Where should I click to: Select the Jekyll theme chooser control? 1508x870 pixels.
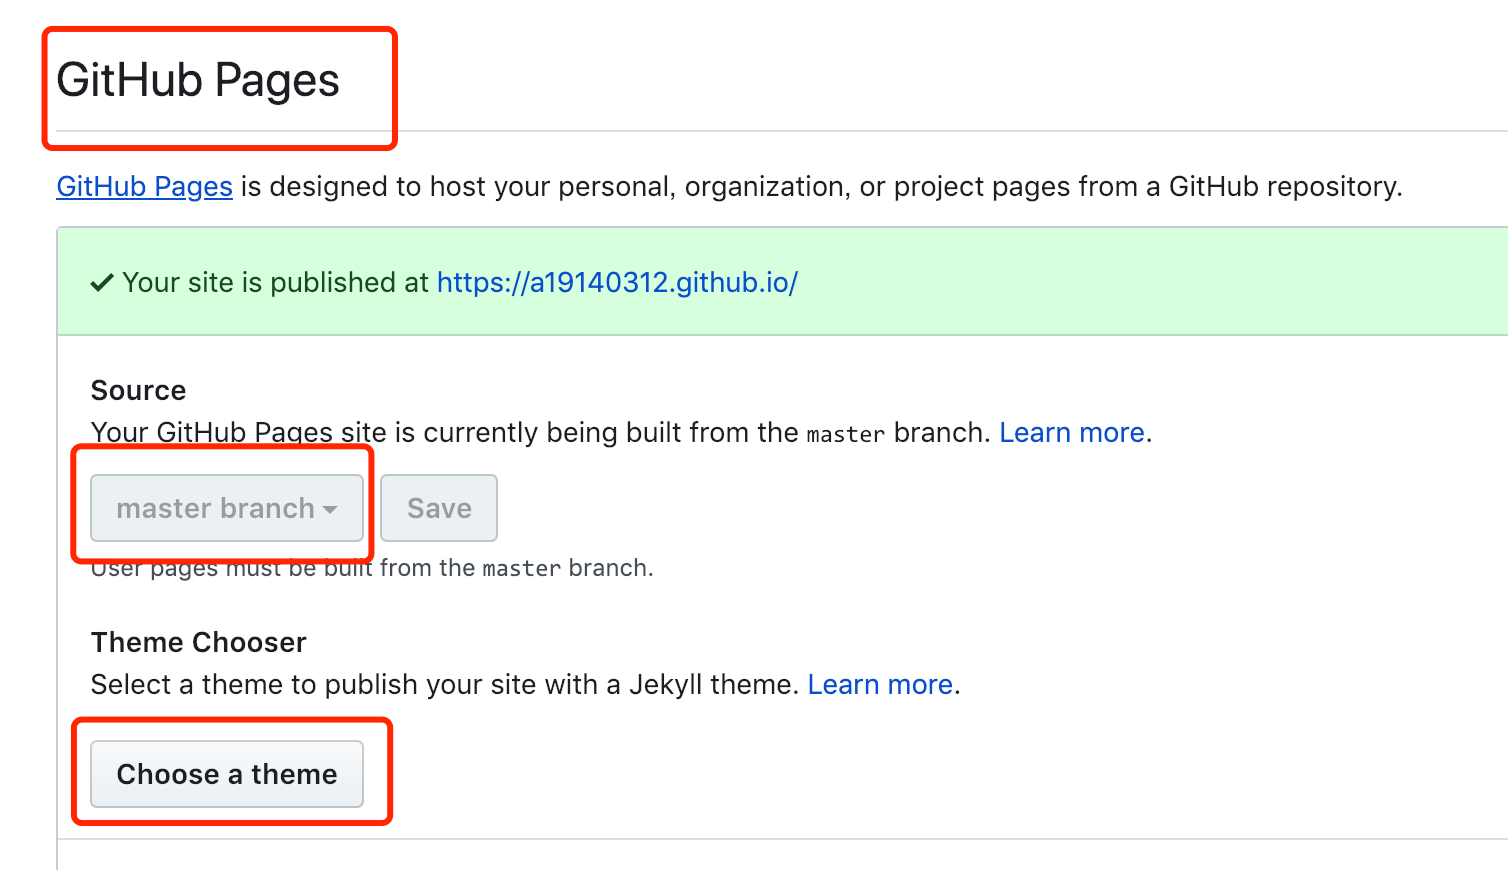coord(226,773)
